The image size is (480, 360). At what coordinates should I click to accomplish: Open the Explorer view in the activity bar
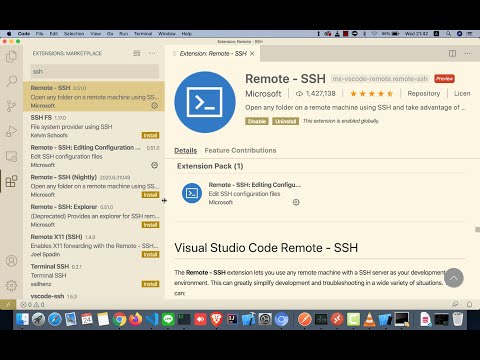point(11,56)
